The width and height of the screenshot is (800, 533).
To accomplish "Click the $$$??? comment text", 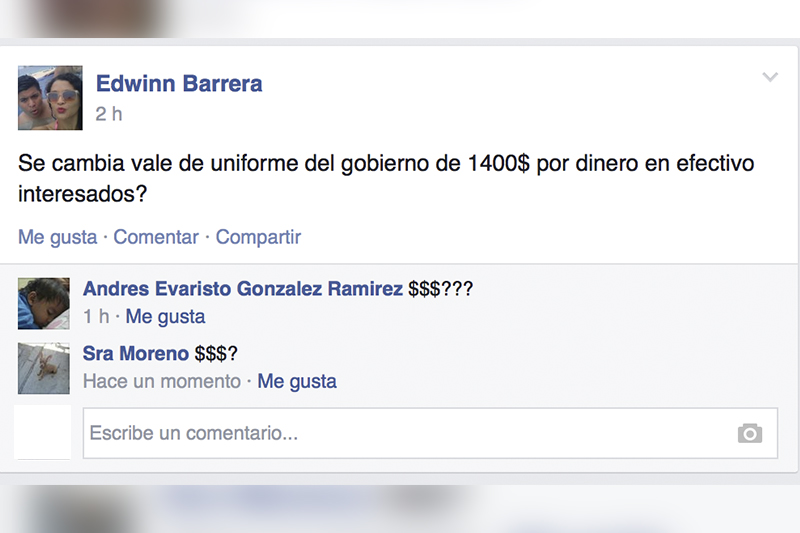I will pos(440,289).
